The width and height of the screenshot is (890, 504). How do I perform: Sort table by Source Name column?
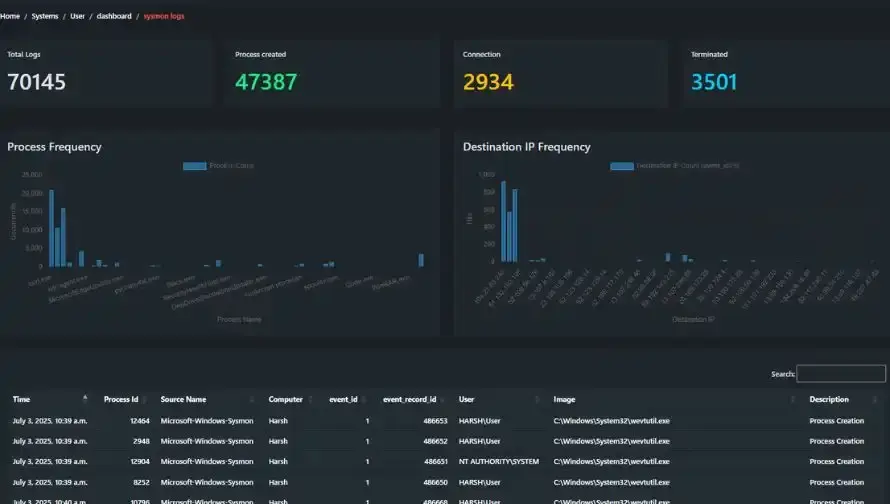[x=183, y=399]
